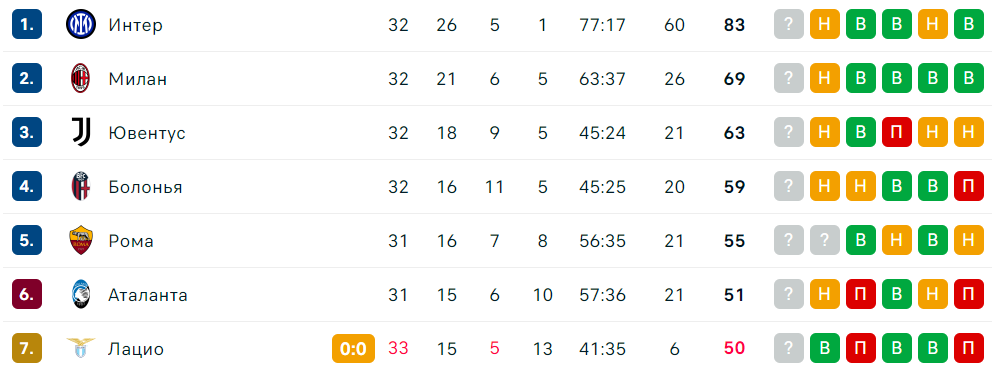
Task: Click the gold position badge 7.
Action: point(27,348)
